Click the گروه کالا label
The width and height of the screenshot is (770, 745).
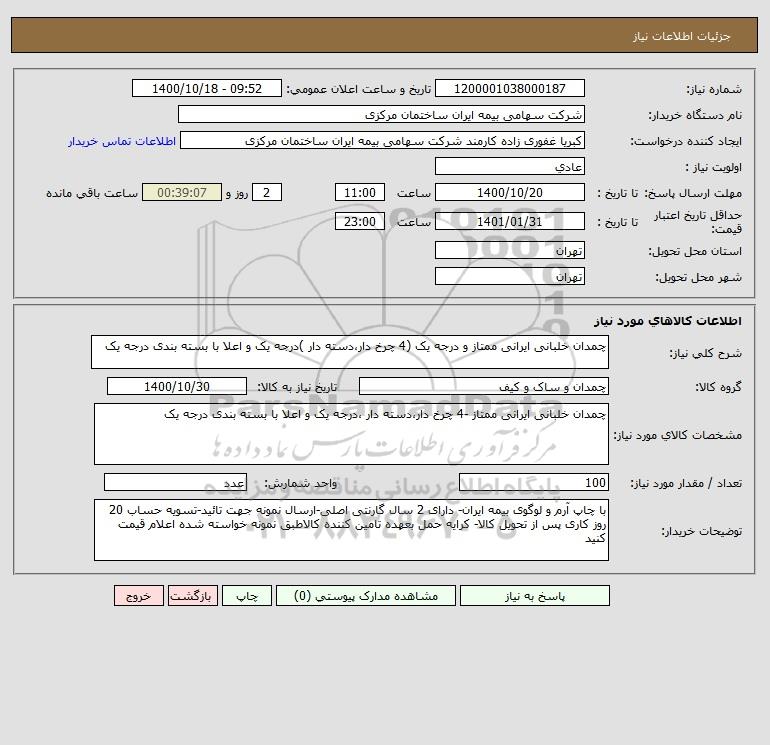[x=718, y=387]
